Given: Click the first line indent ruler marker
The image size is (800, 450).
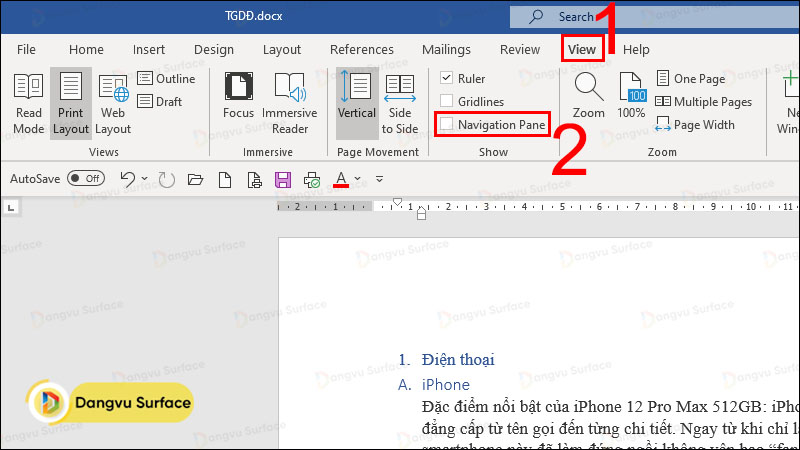Looking at the screenshot, I should click(397, 202).
